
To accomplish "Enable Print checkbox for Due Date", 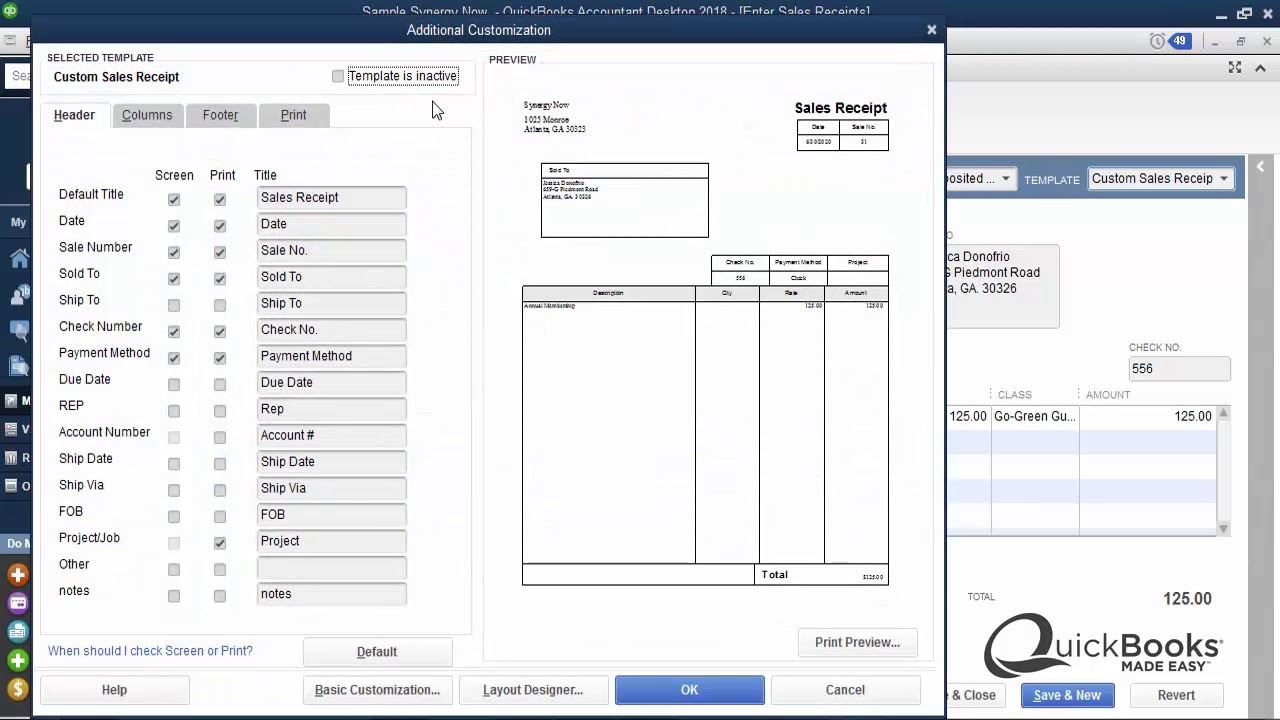I will (x=220, y=384).
